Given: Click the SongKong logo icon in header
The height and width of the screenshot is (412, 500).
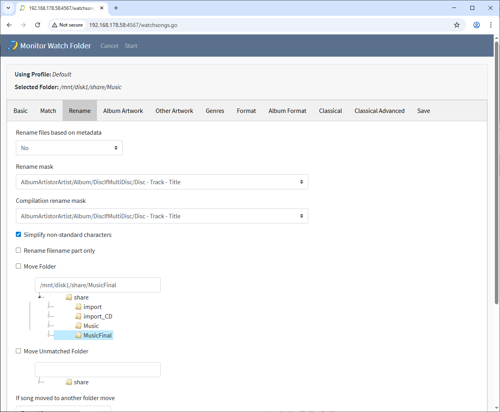Looking at the screenshot, I should click(x=12, y=46).
